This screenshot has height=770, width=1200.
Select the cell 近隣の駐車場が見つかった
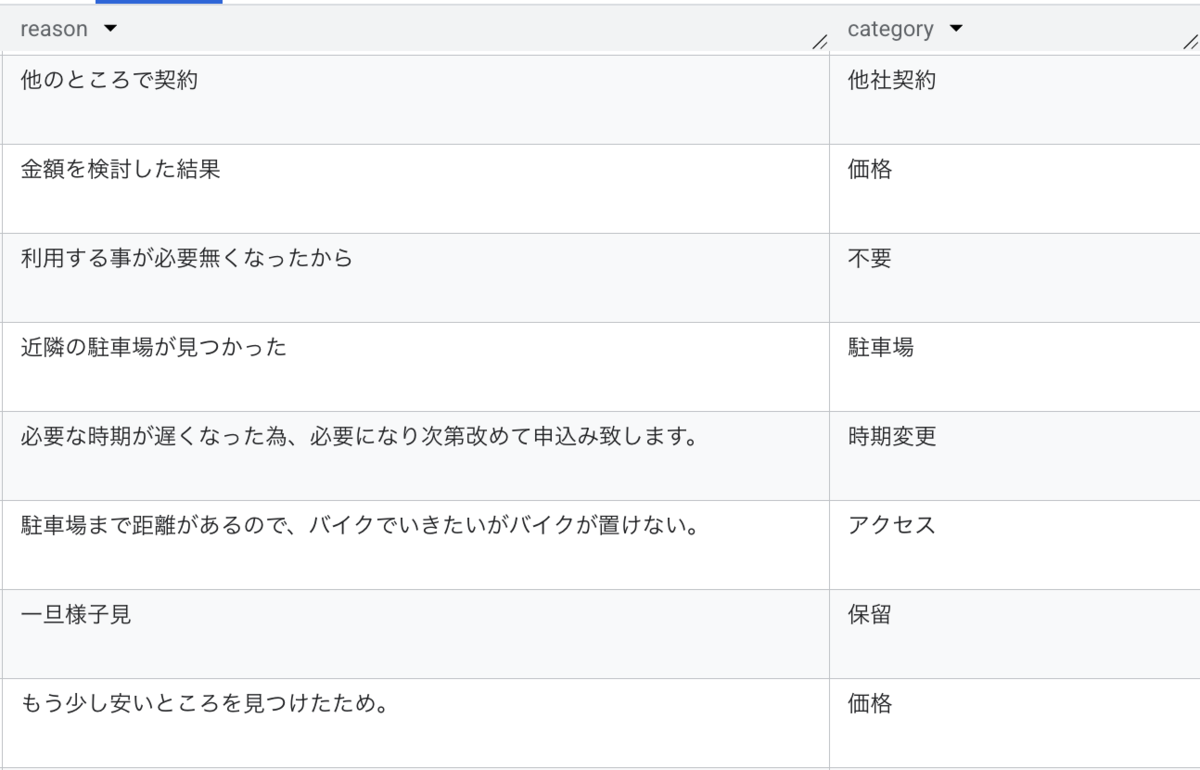(415, 367)
